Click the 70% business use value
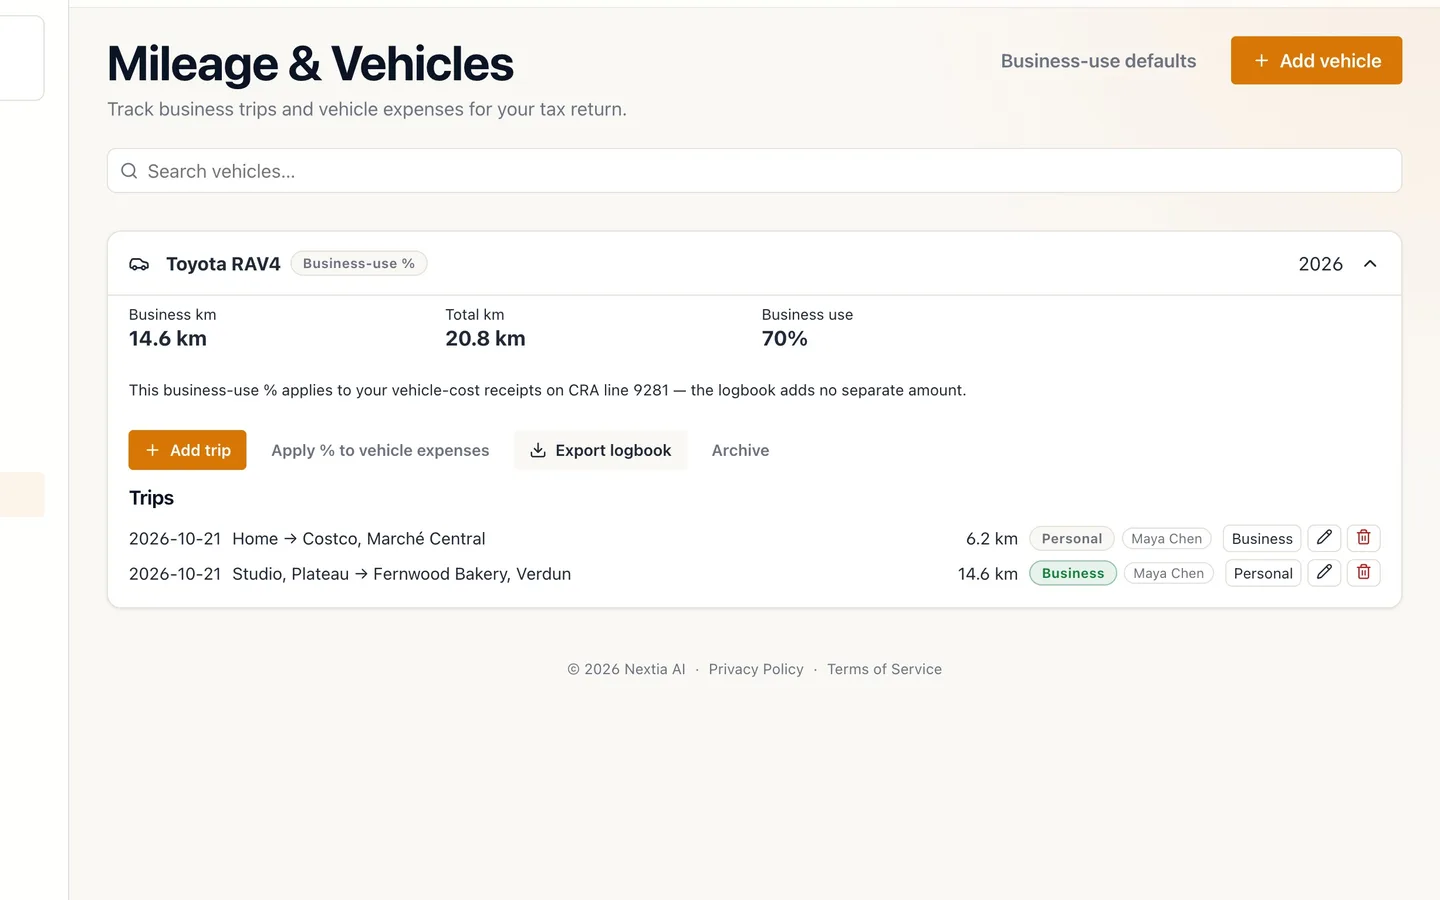Screen dimensions: 1440x900 [x=784, y=338]
